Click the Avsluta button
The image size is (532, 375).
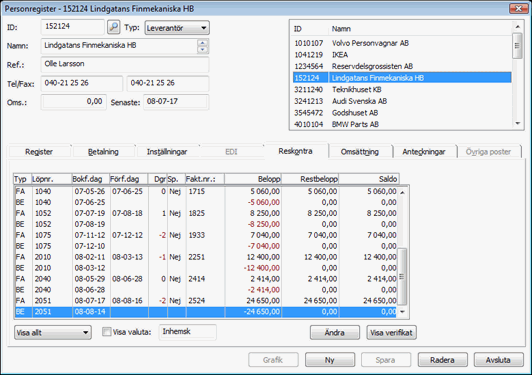(498, 360)
